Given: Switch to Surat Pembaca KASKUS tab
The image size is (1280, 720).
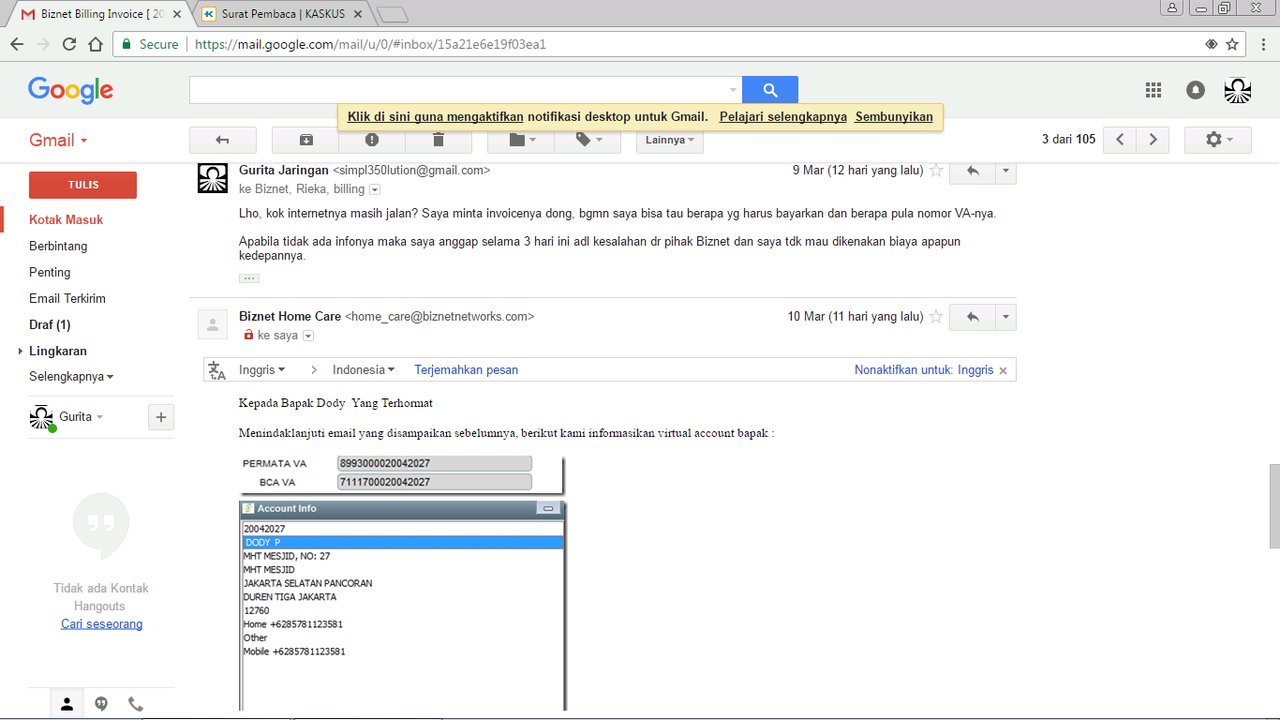Looking at the screenshot, I should pos(283,15).
